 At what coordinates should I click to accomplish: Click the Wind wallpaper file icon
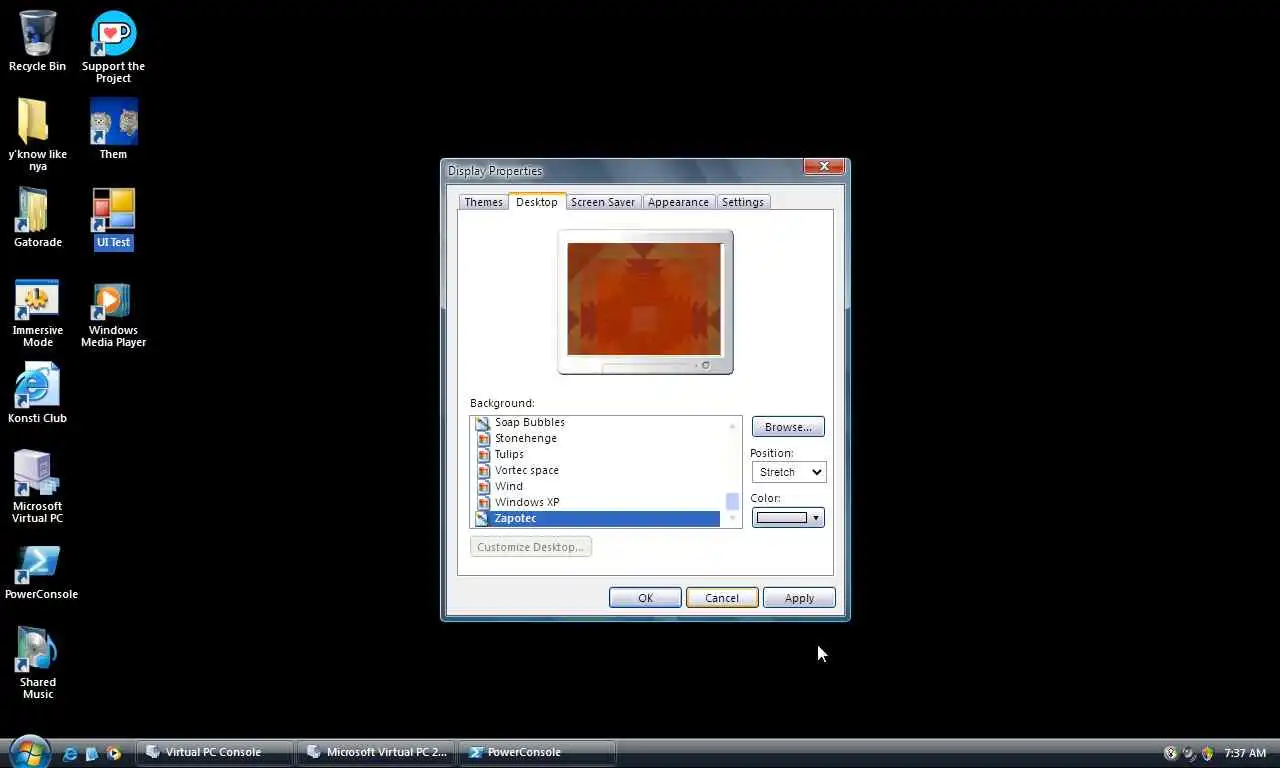coord(483,487)
